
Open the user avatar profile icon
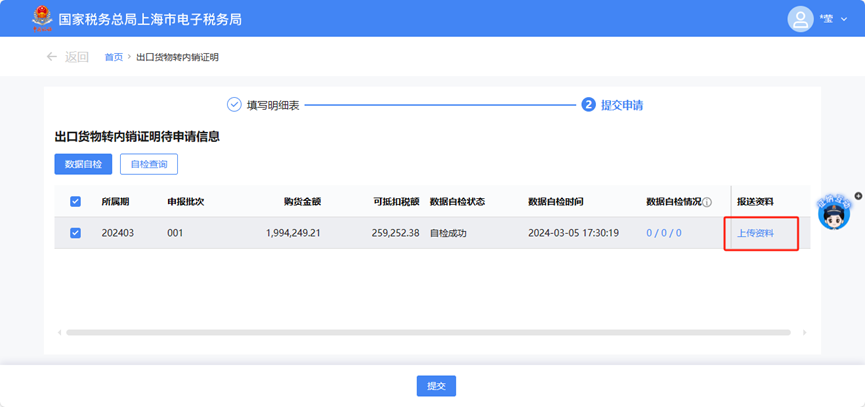[800, 19]
